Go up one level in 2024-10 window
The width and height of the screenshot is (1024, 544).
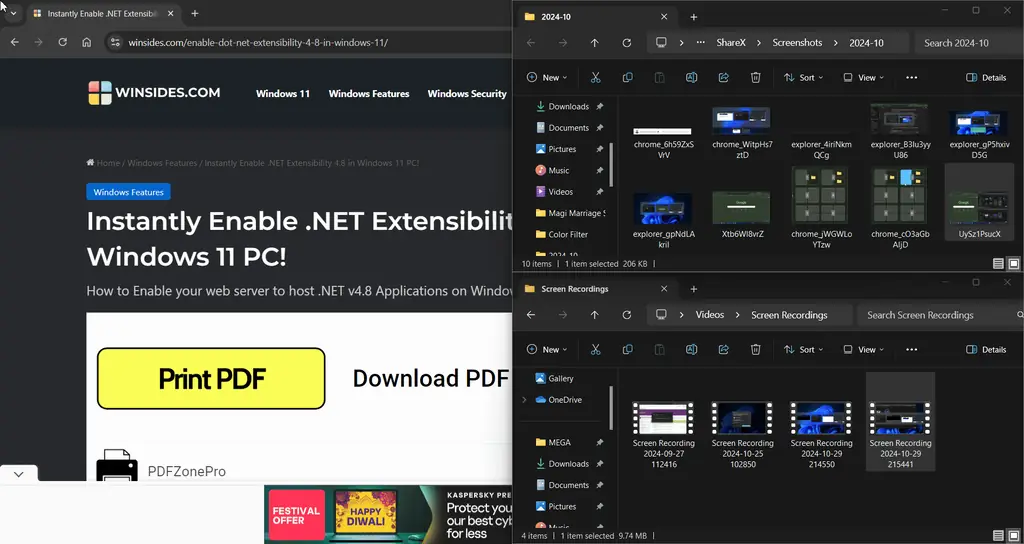[594, 42]
